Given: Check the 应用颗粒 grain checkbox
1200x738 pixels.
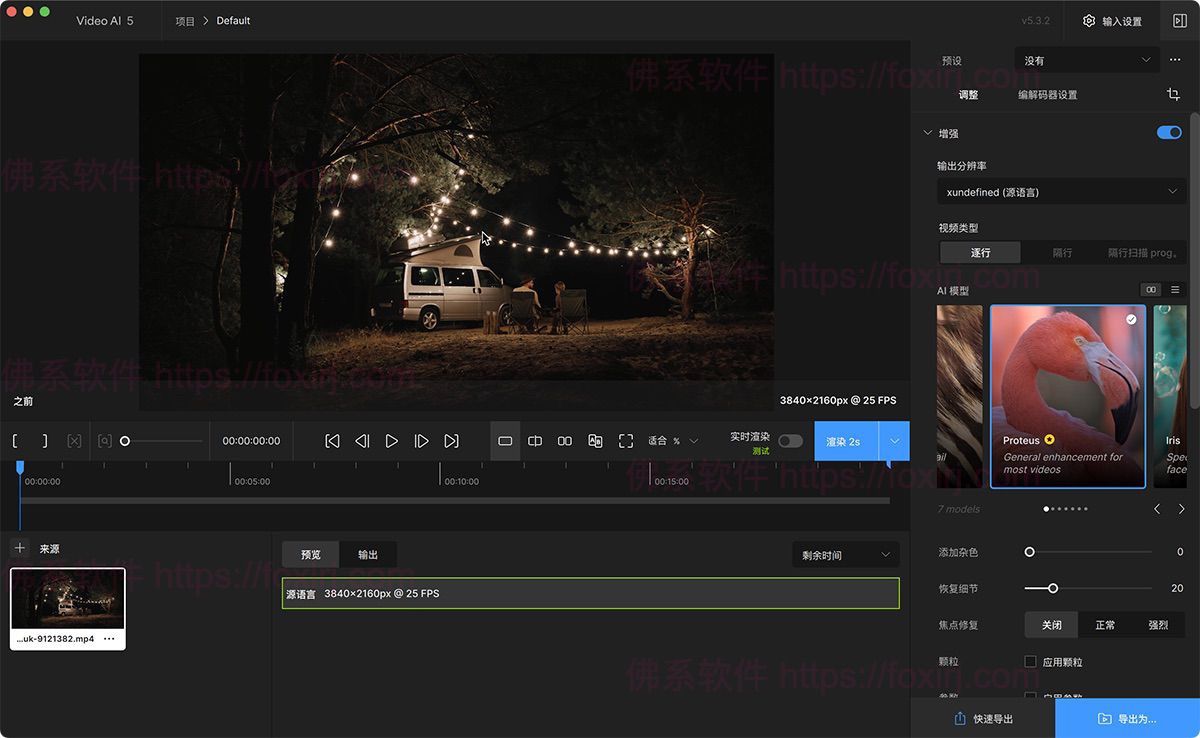Looking at the screenshot, I should (x=1030, y=661).
